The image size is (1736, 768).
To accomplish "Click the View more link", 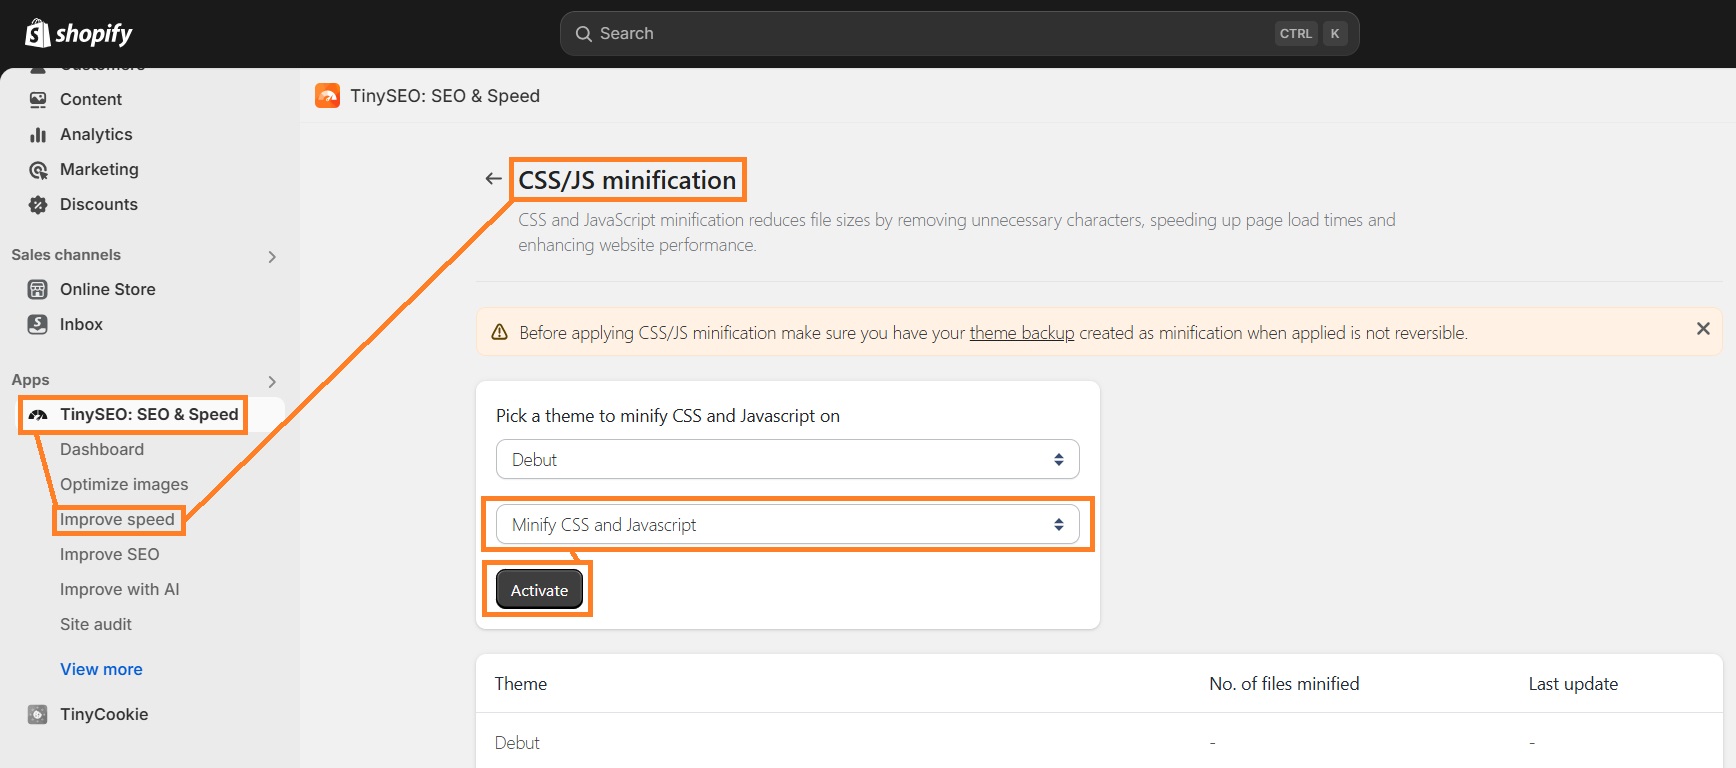I will tap(101, 670).
